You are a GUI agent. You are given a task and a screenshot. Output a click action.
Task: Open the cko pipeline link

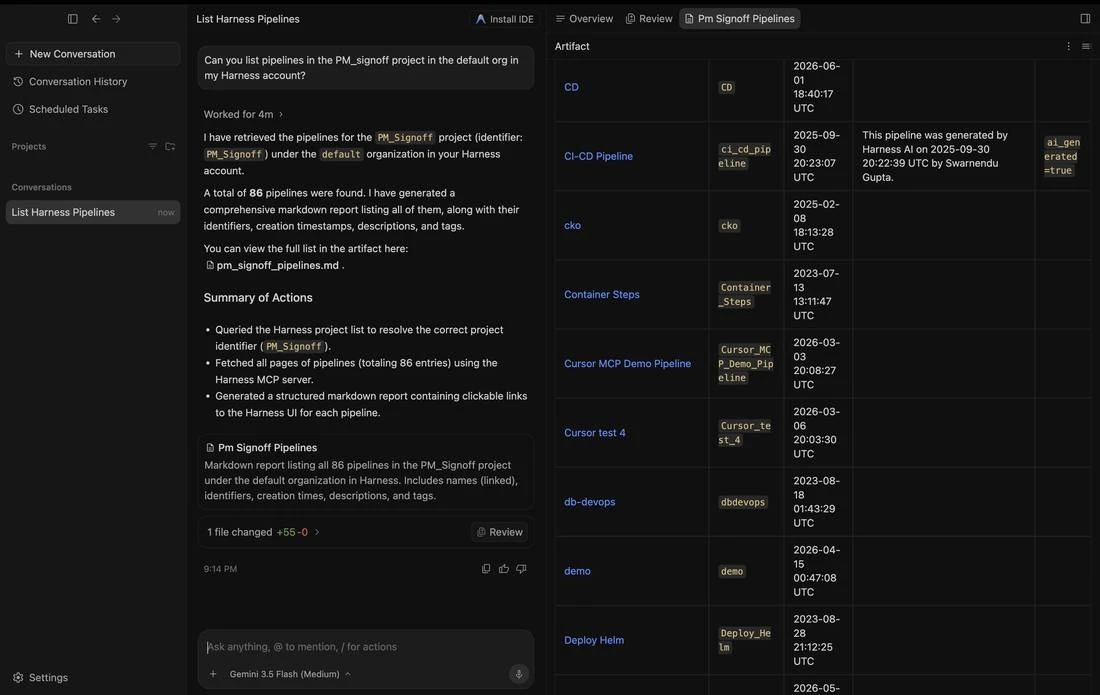572,226
